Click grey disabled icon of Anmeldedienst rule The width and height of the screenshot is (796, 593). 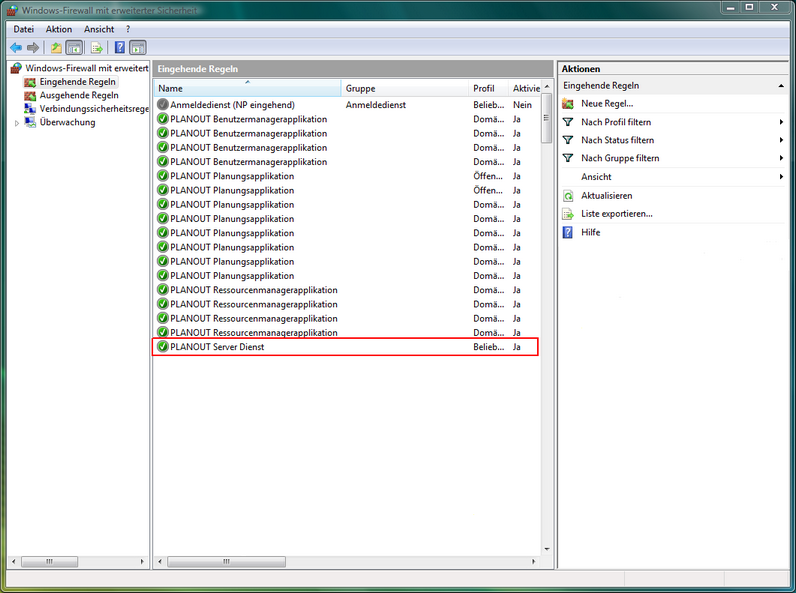coord(163,105)
